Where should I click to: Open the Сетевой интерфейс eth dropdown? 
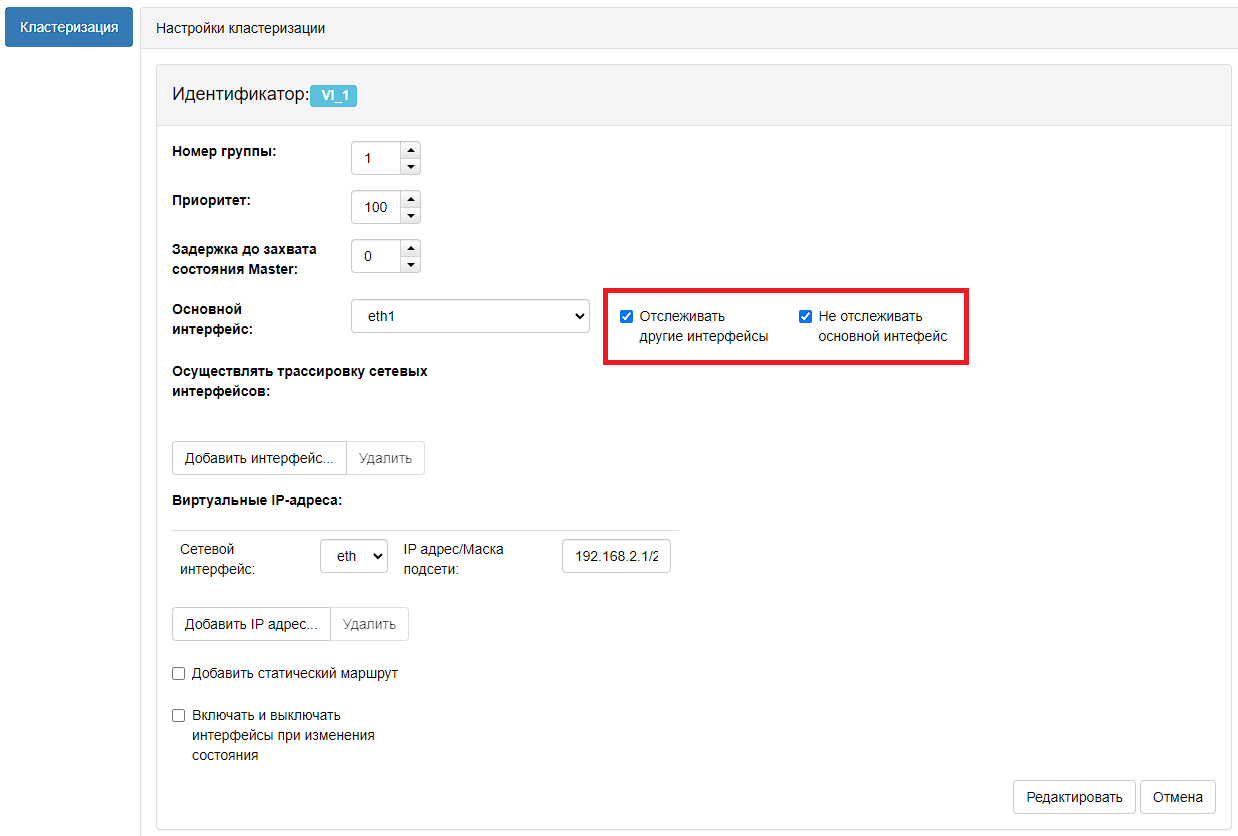pyautogui.click(x=353, y=556)
